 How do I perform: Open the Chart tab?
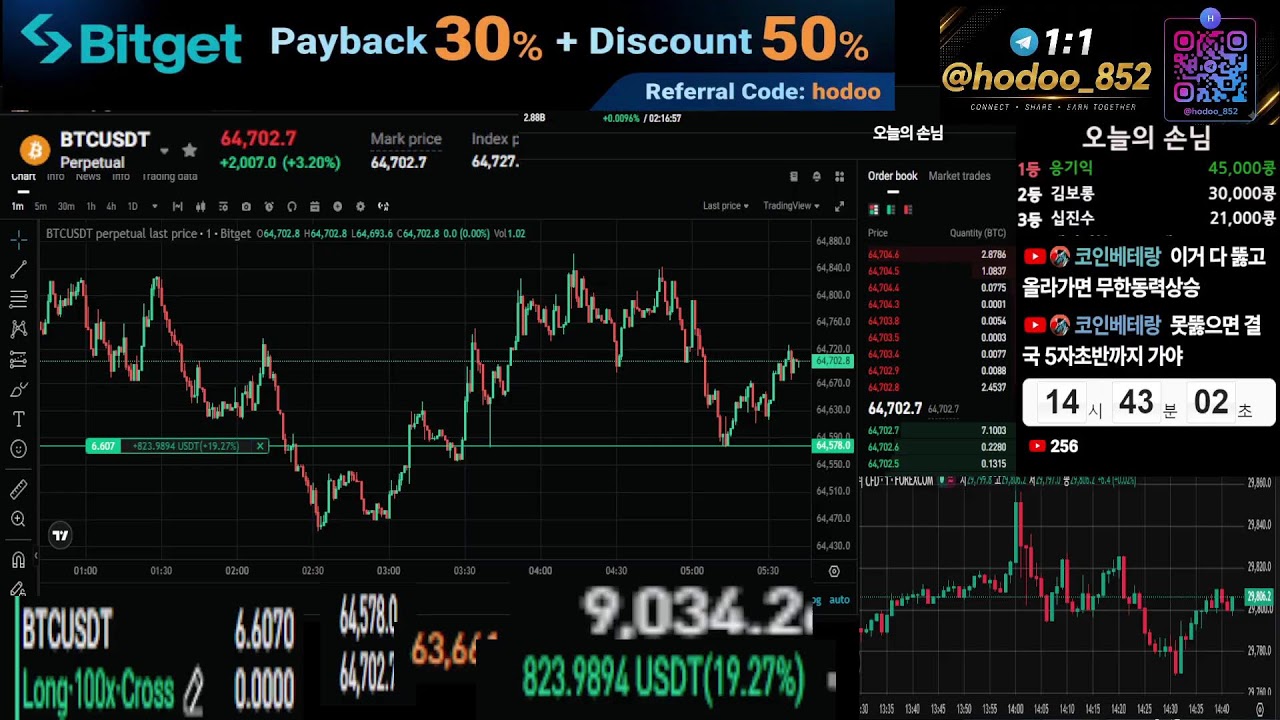tap(23, 176)
